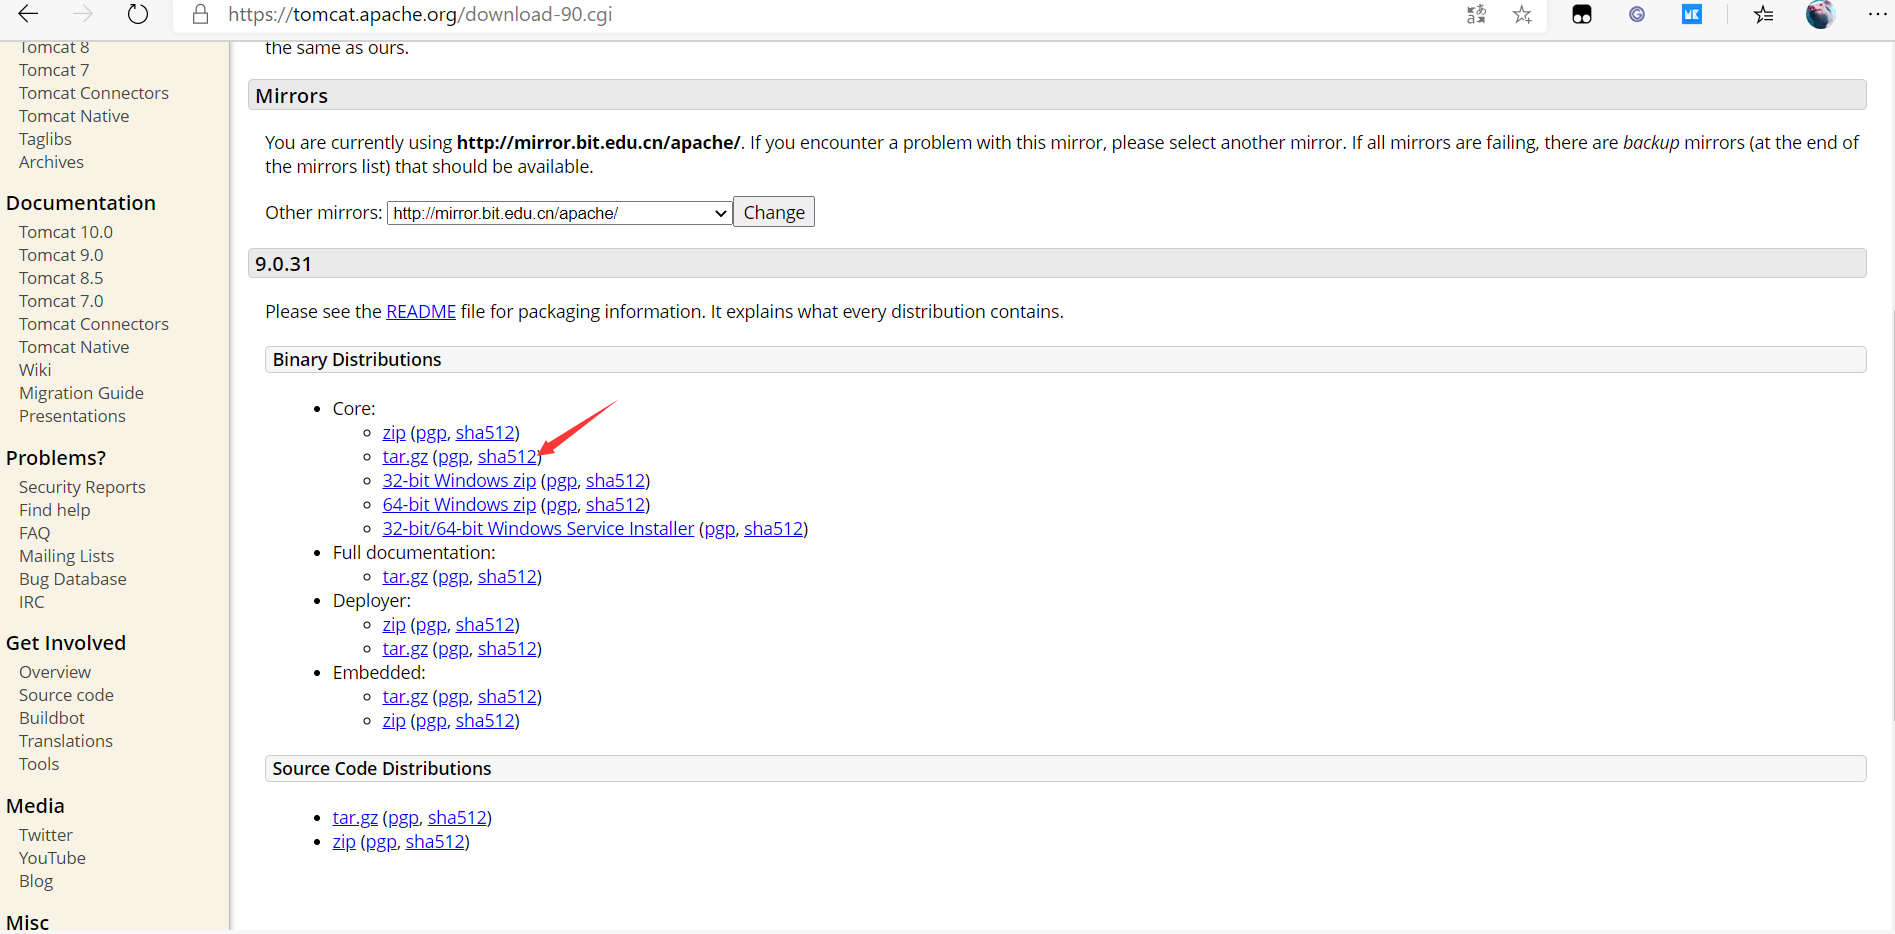Download Embedded tar.gz file
The height and width of the screenshot is (934, 1895).
405,697
